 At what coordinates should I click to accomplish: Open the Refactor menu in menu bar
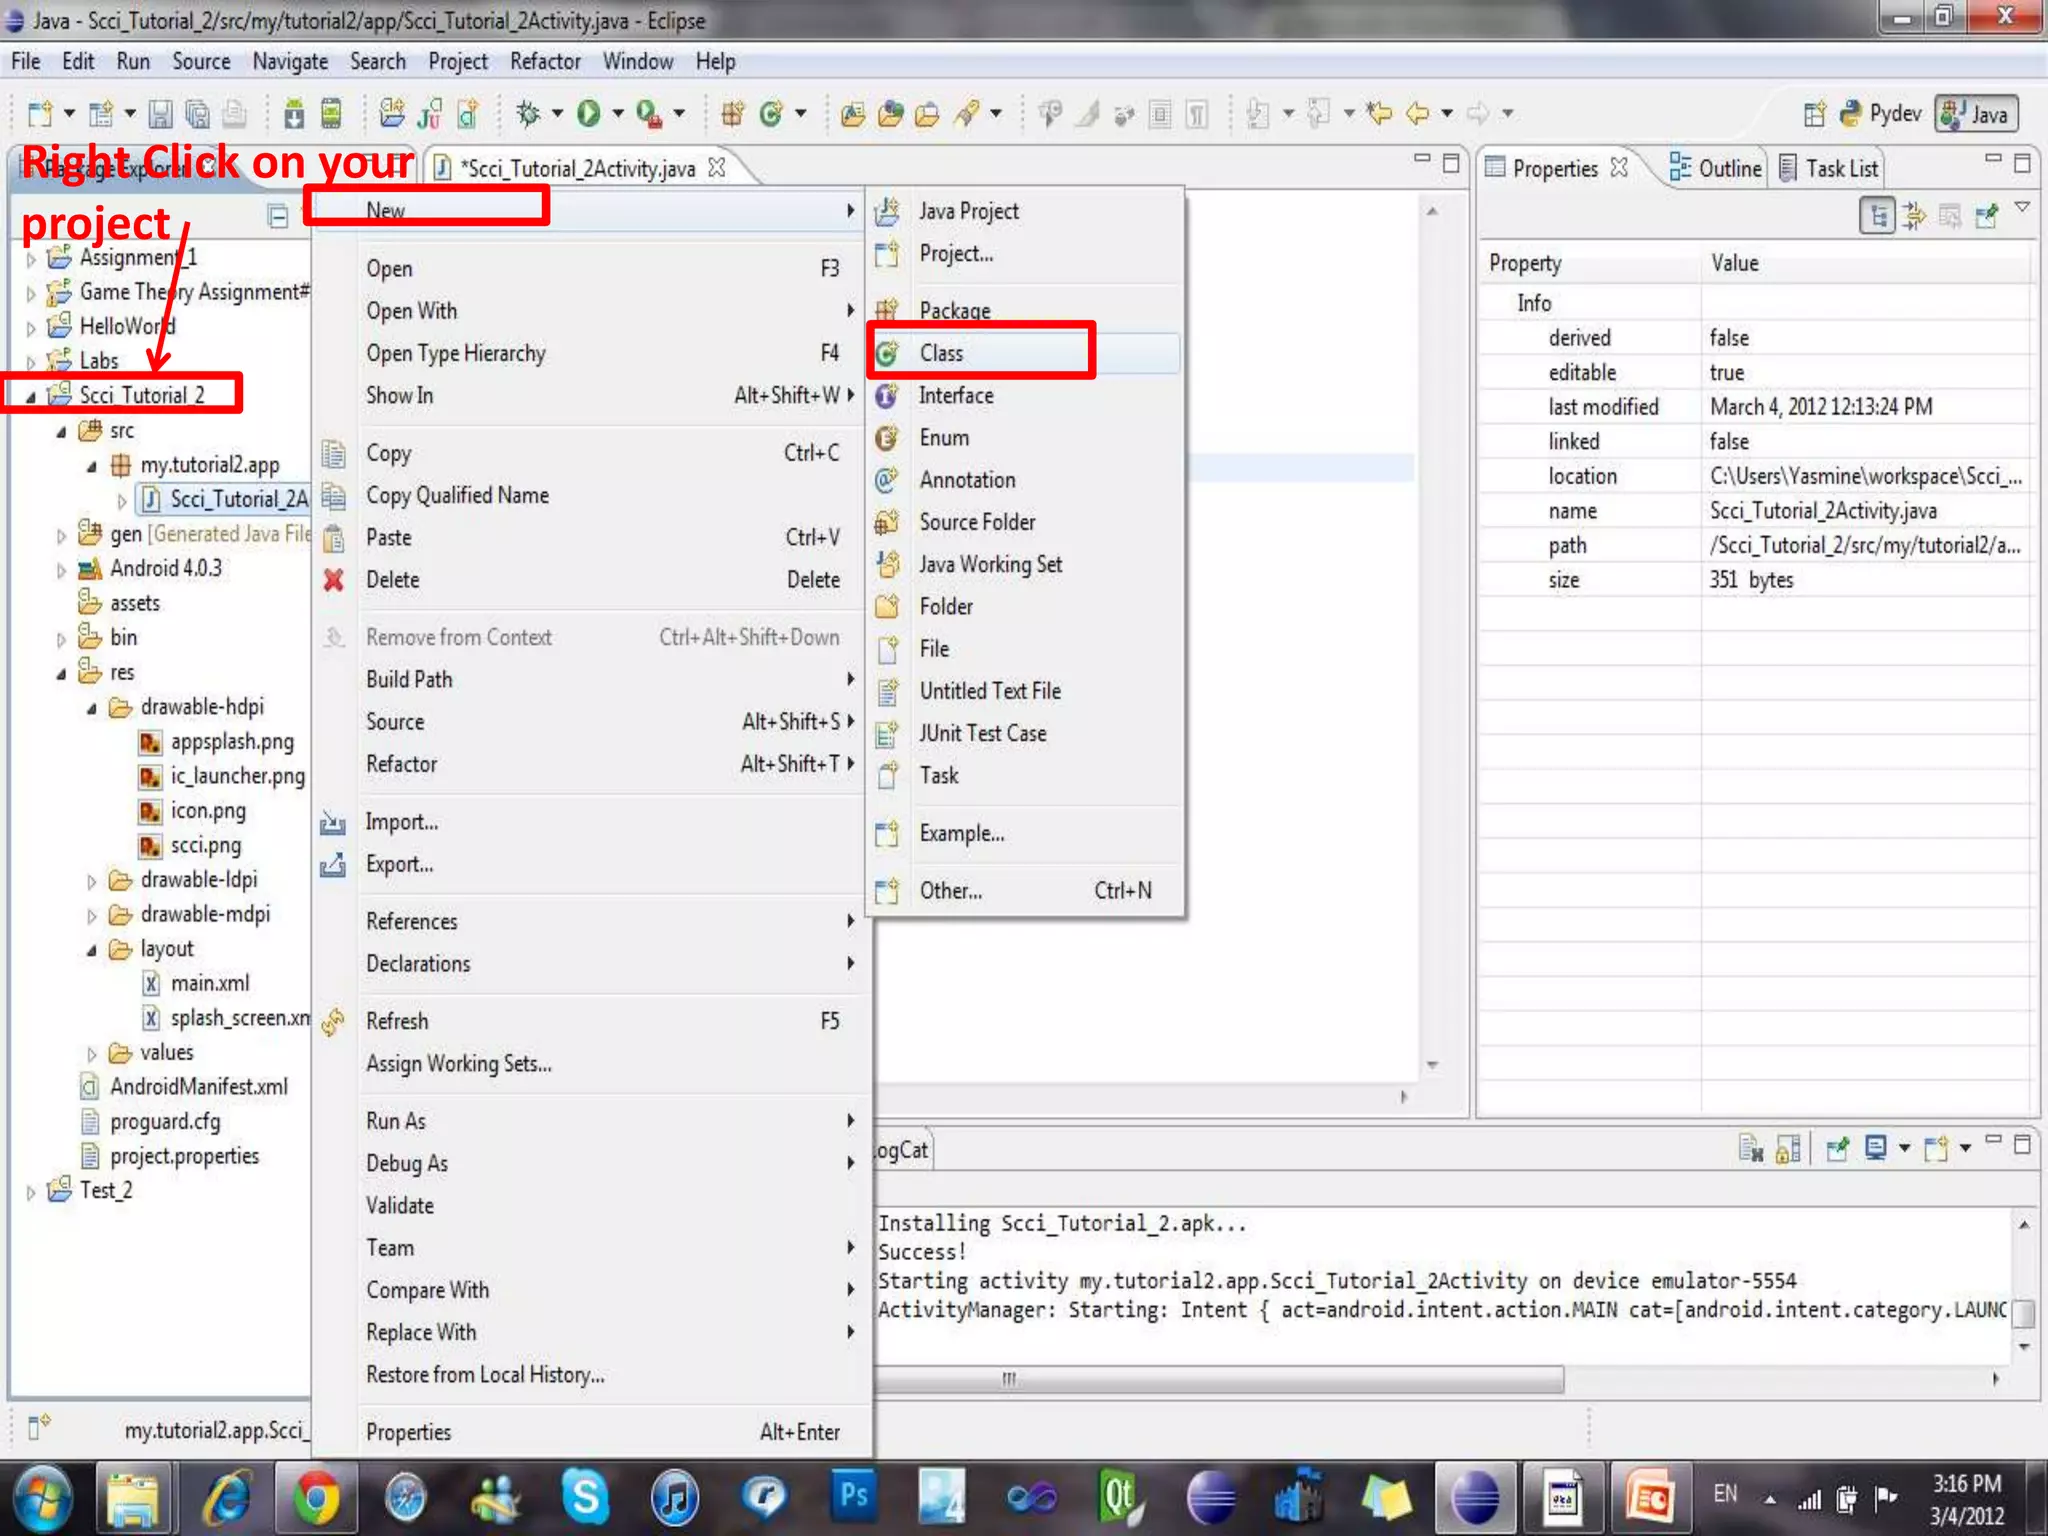[545, 62]
